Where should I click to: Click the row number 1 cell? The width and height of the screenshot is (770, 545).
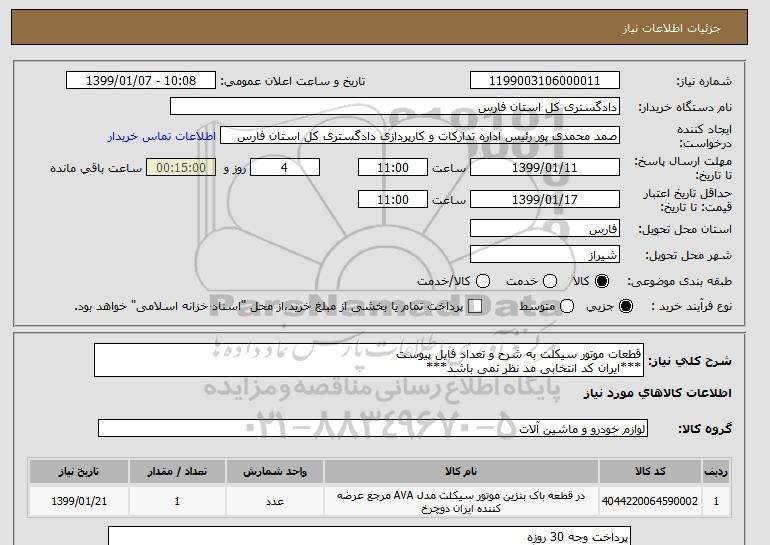click(716, 501)
